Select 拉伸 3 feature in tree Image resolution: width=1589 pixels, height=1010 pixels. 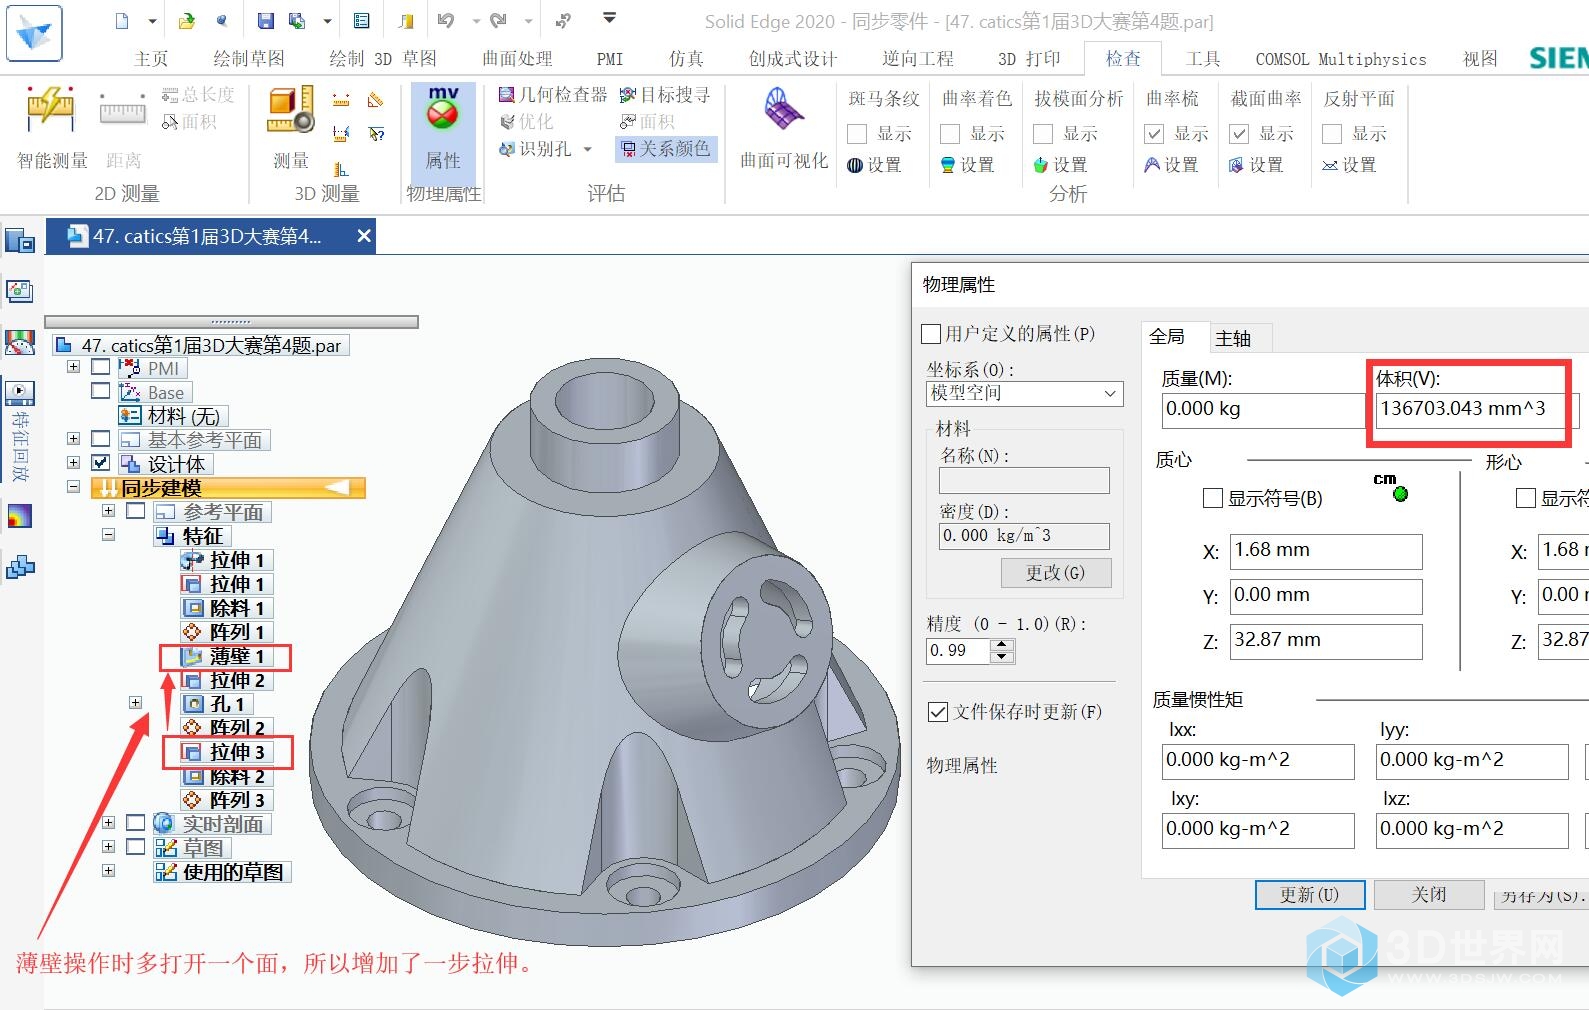(226, 752)
